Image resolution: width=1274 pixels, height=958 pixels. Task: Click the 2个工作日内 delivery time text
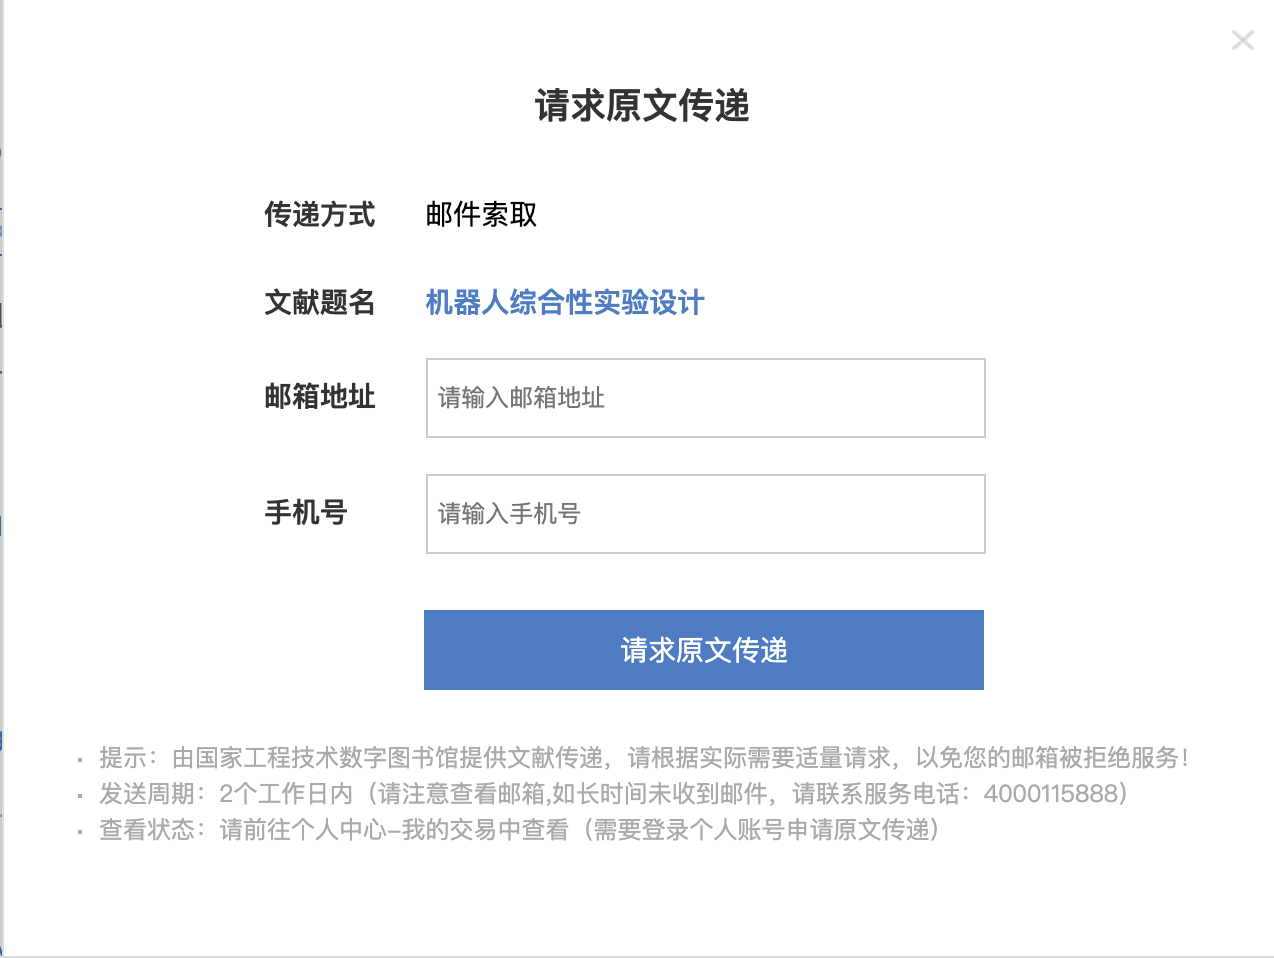pos(286,794)
